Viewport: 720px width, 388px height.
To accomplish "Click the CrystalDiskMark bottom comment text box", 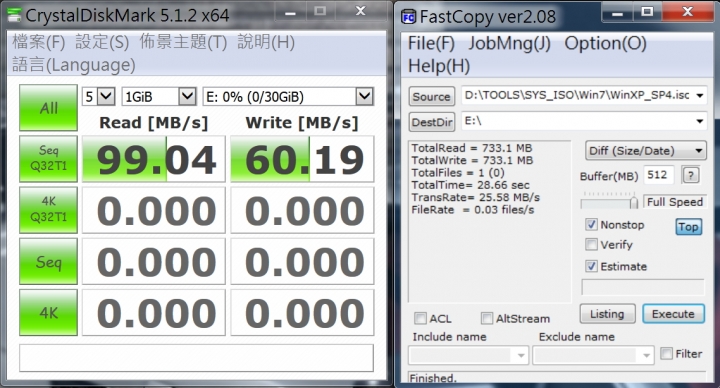I will [196, 358].
